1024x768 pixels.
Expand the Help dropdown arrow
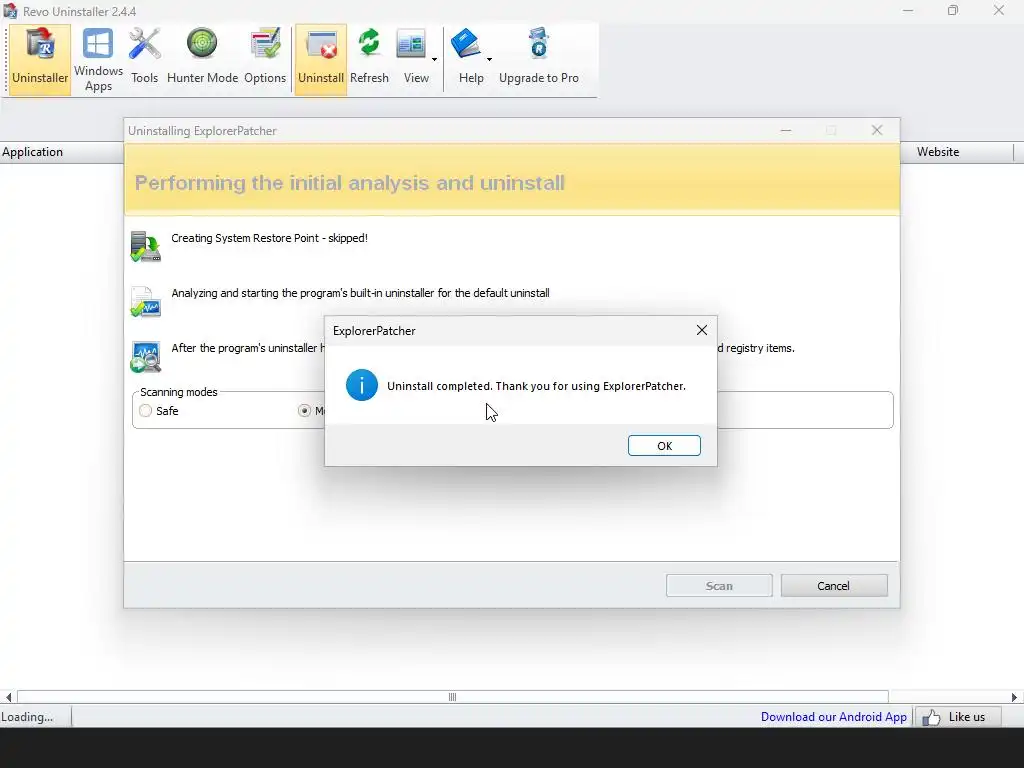(489, 59)
